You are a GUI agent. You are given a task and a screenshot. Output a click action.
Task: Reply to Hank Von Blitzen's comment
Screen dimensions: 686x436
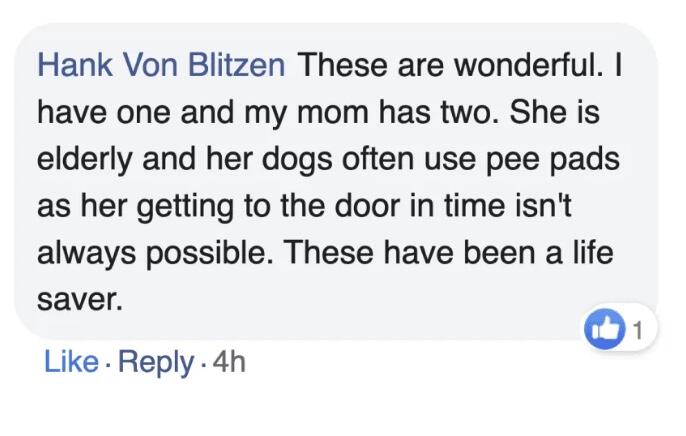pos(156,362)
